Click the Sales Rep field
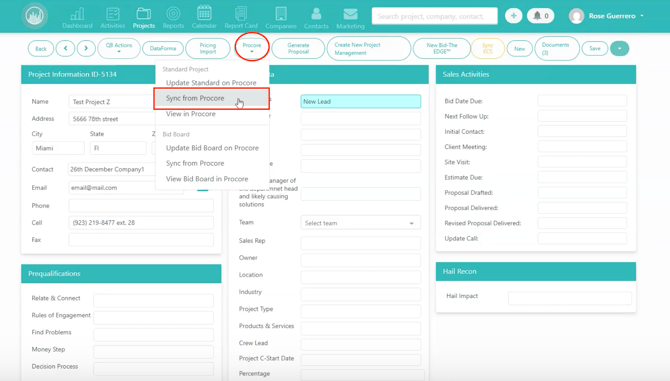The height and width of the screenshot is (381, 670). pos(360,243)
